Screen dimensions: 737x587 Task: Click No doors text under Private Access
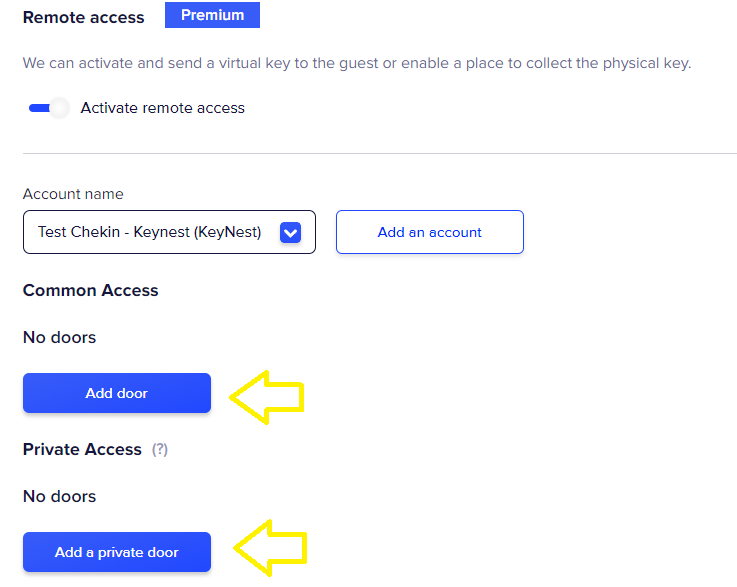coord(59,497)
